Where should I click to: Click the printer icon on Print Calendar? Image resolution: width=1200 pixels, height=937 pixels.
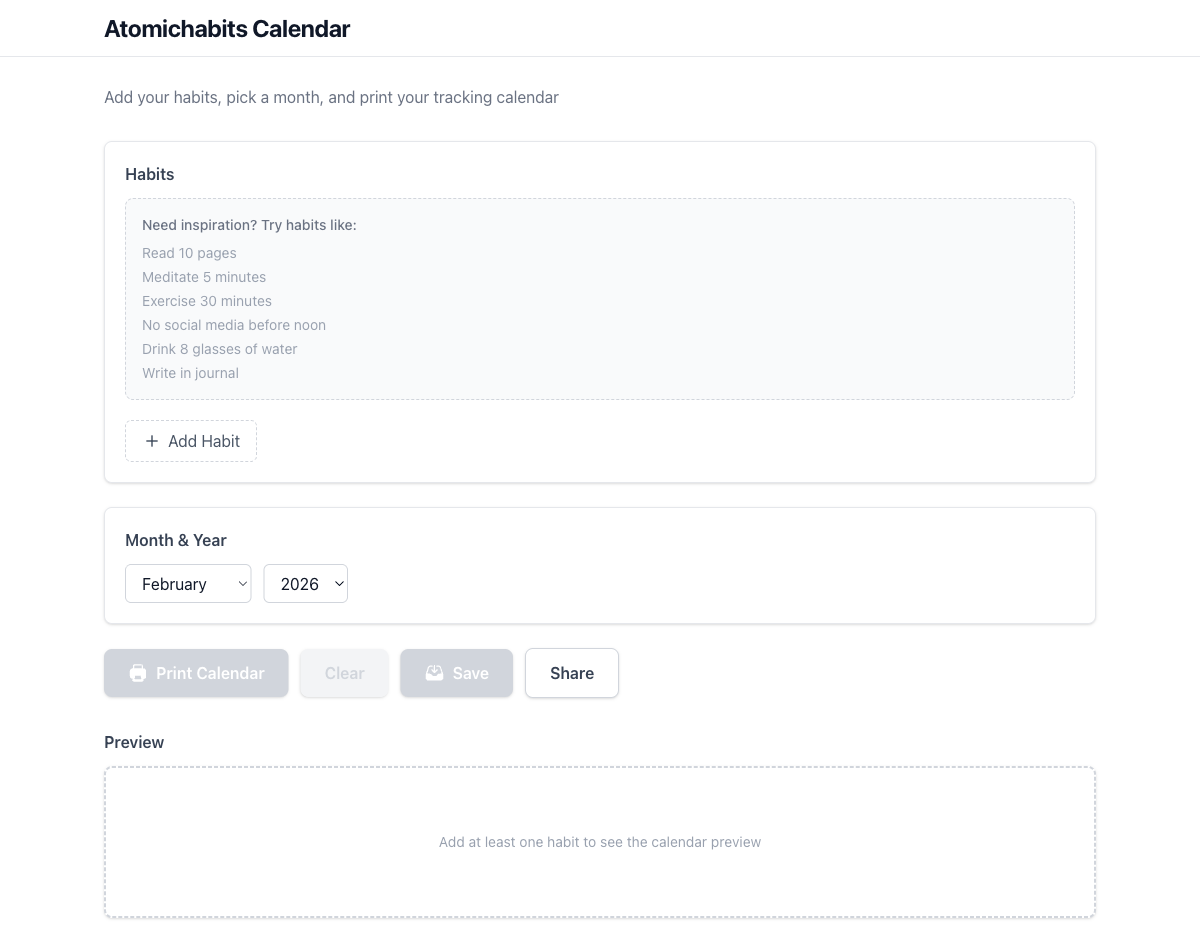(x=137, y=673)
